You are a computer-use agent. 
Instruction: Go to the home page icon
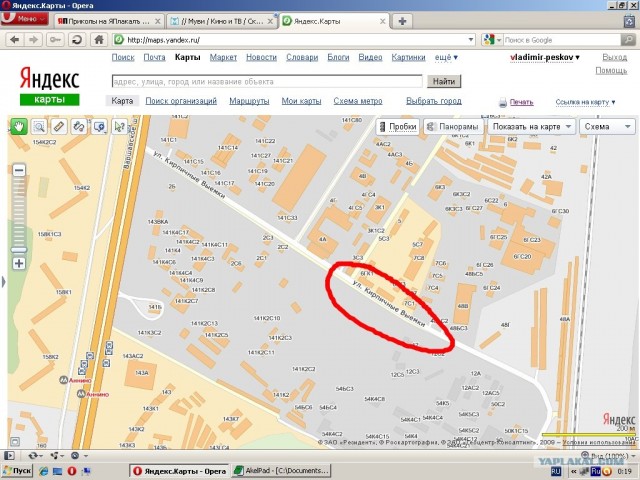tap(99, 40)
